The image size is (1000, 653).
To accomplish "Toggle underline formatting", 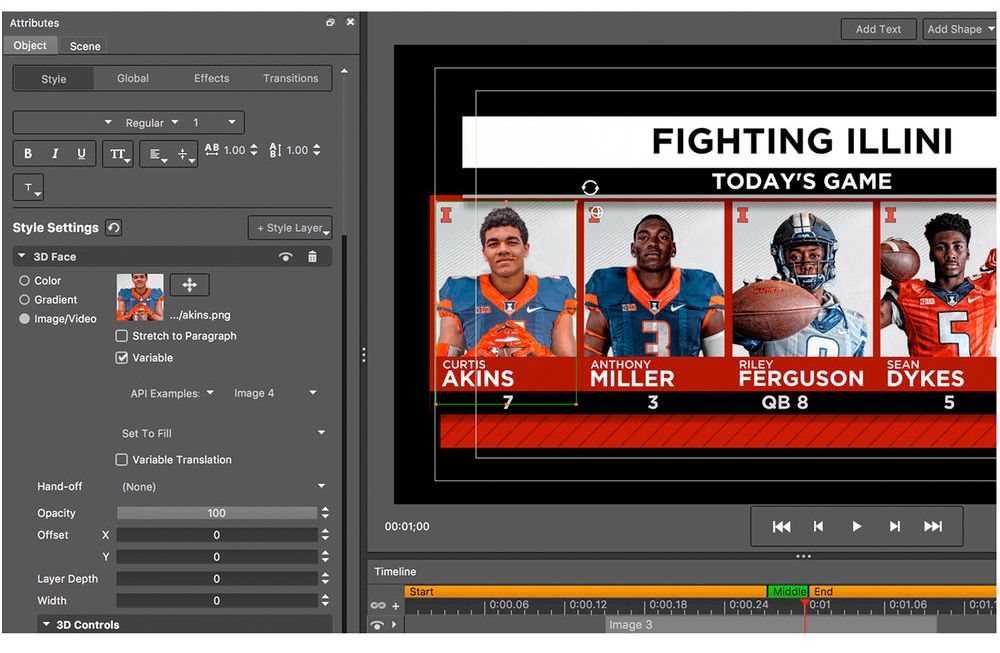I will [80, 153].
